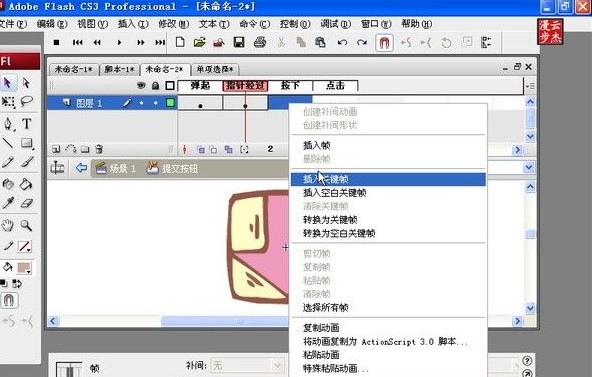This screenshot has height=377, width=592.
Task: Choose the Free Transform tool
Action: [x=8, y=102]
